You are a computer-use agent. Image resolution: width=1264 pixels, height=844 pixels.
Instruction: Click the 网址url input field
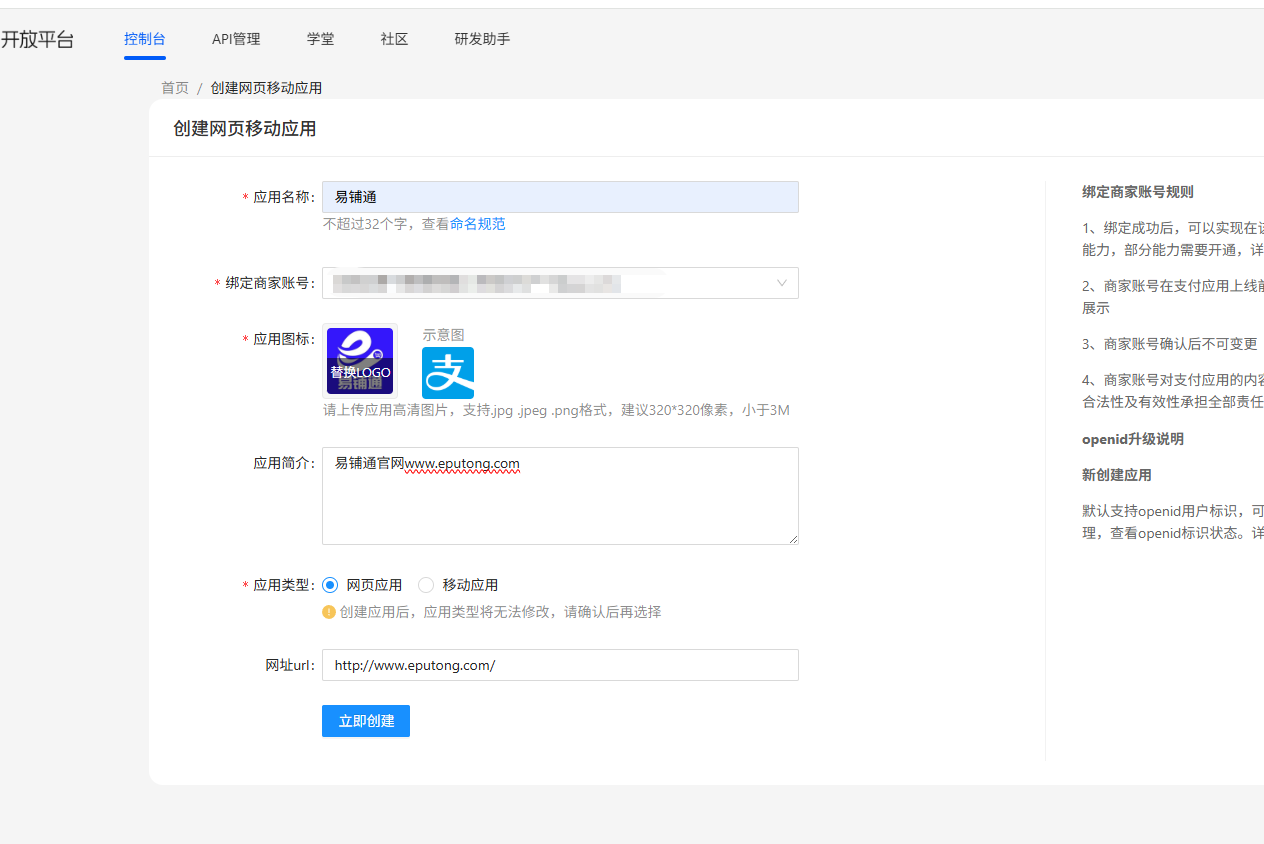point(560,665)
